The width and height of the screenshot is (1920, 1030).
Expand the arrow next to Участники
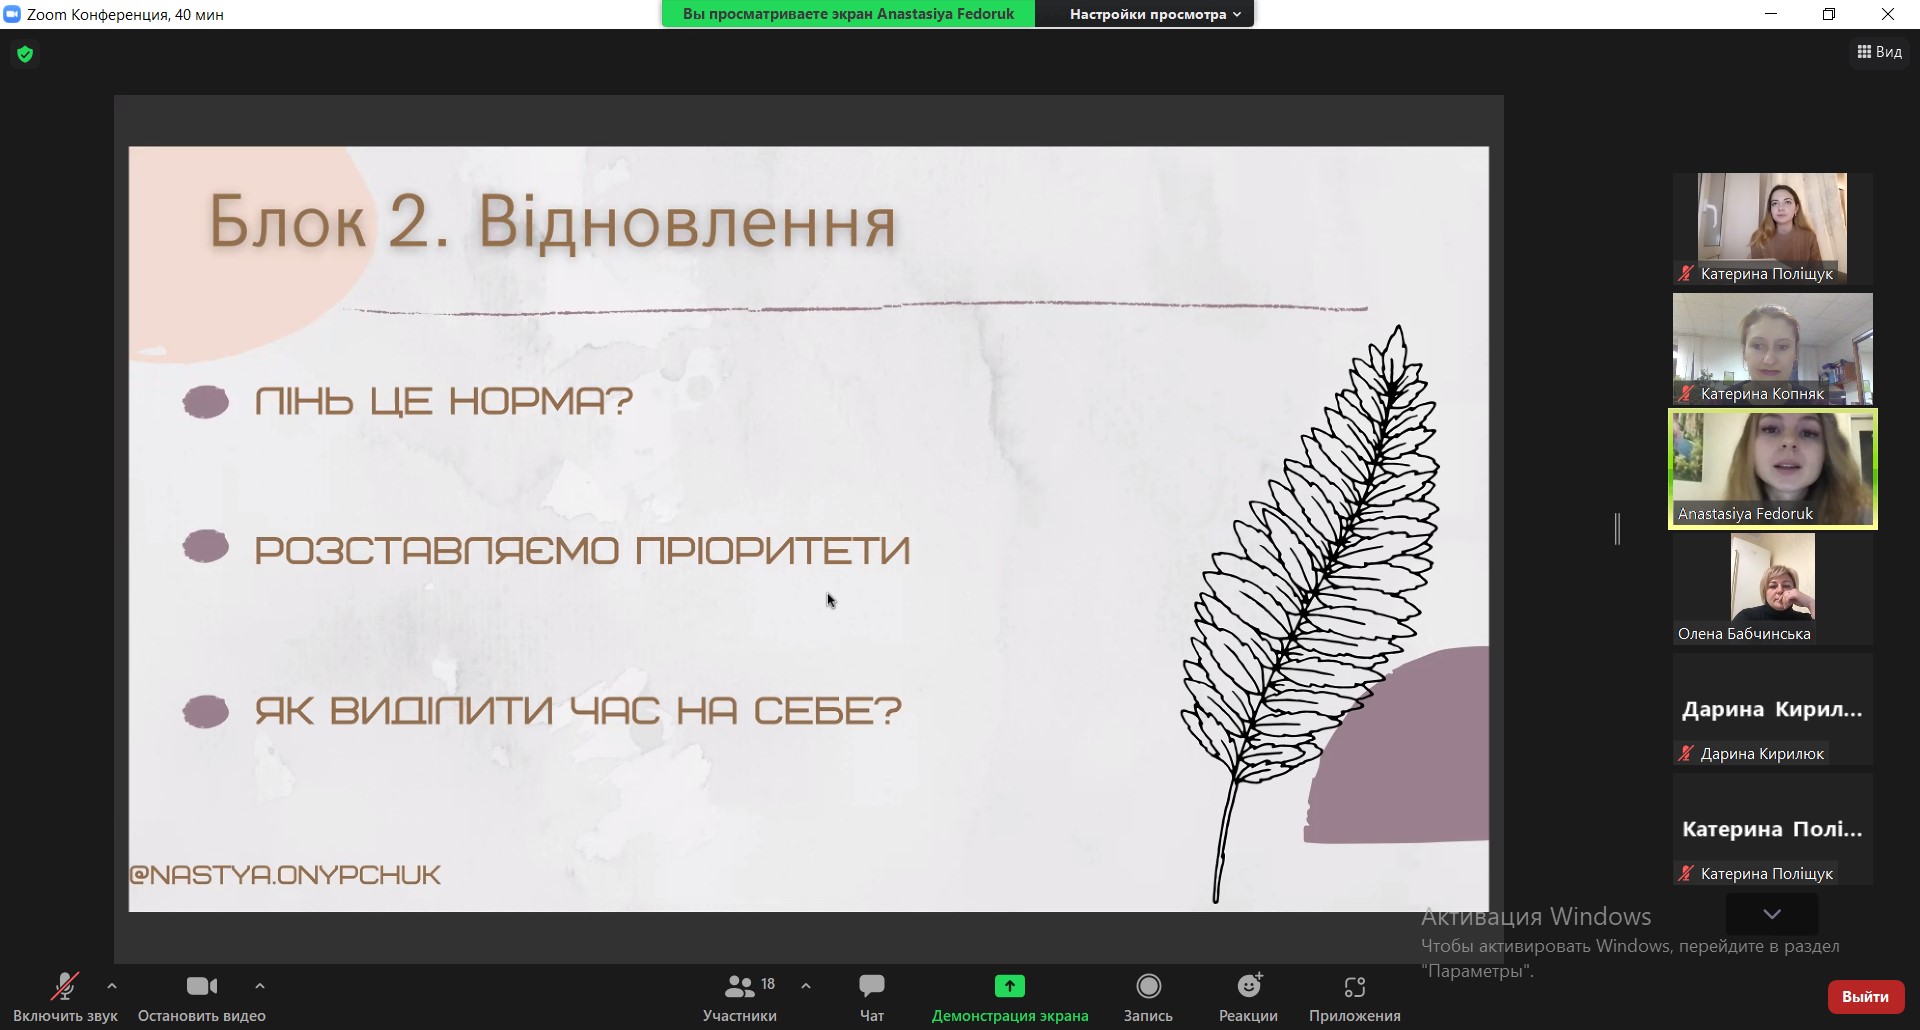coord(806,986)
